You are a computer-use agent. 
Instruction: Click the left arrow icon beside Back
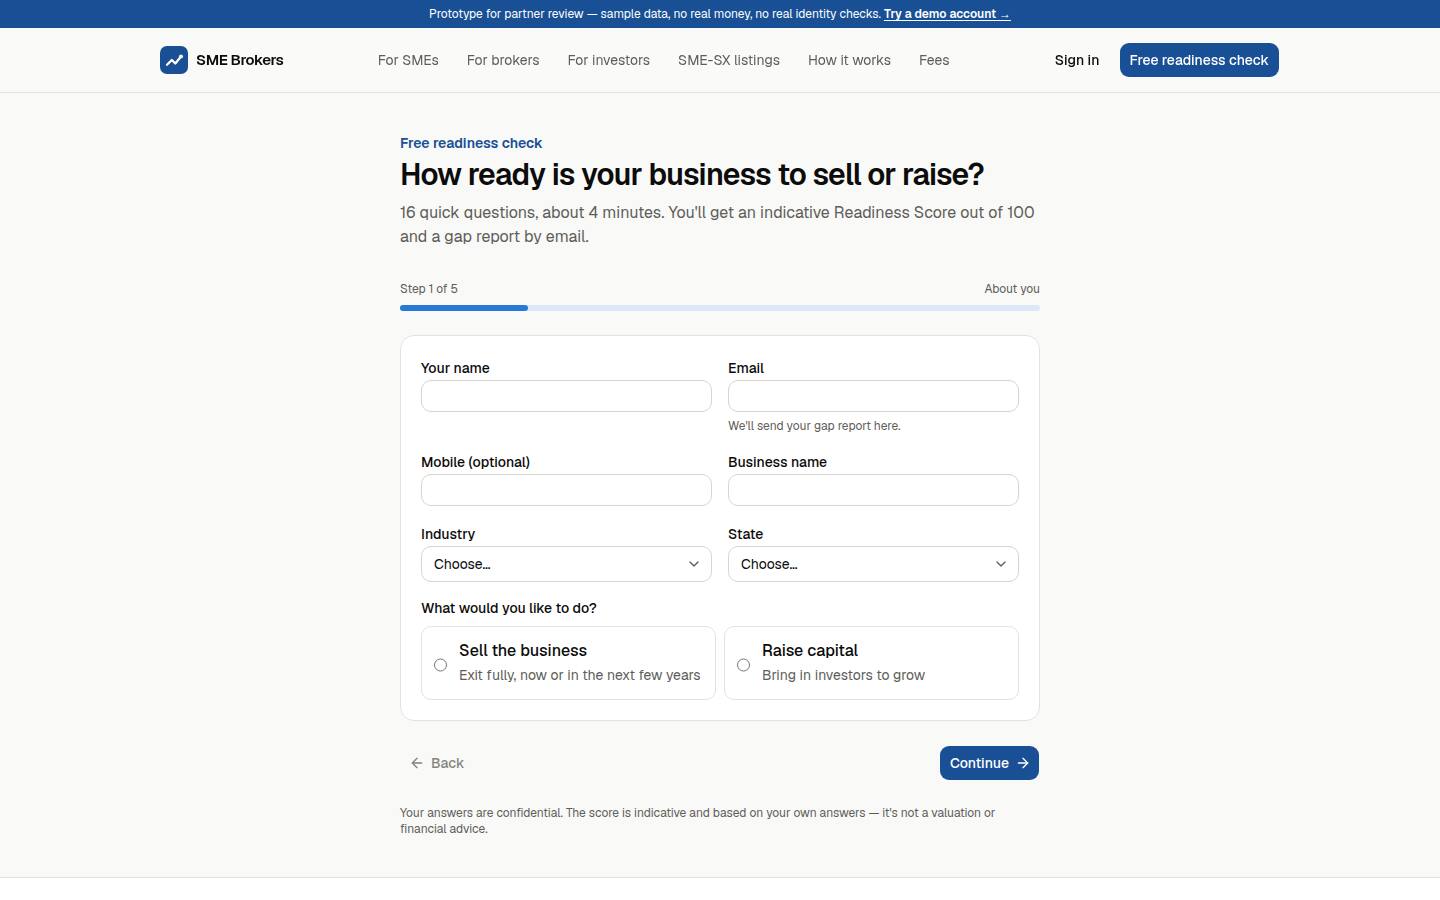tap(417, 763)
